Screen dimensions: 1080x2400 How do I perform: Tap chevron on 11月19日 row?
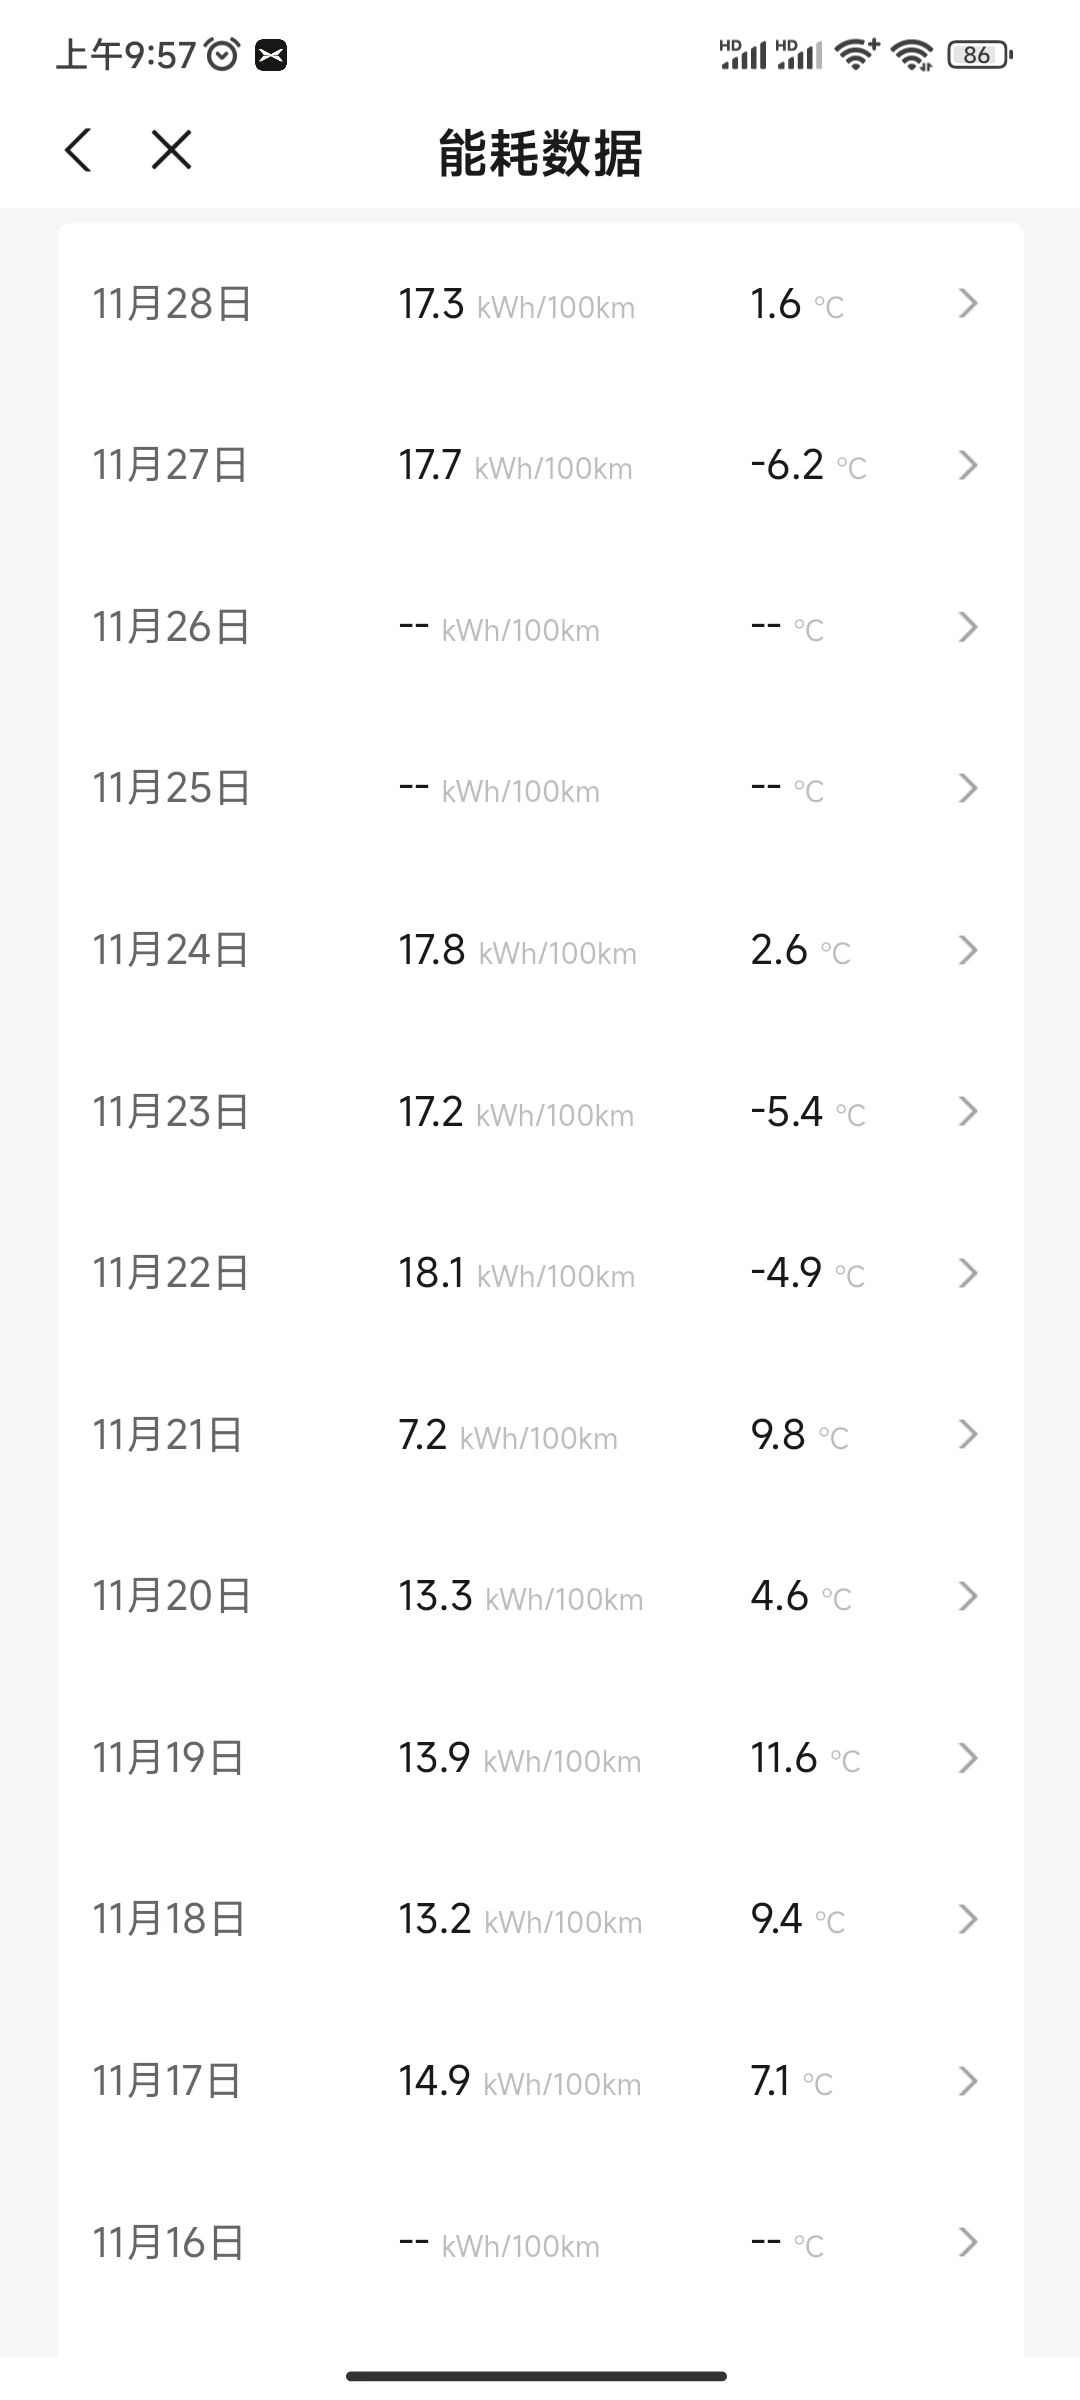click(x=967, y=1758)
